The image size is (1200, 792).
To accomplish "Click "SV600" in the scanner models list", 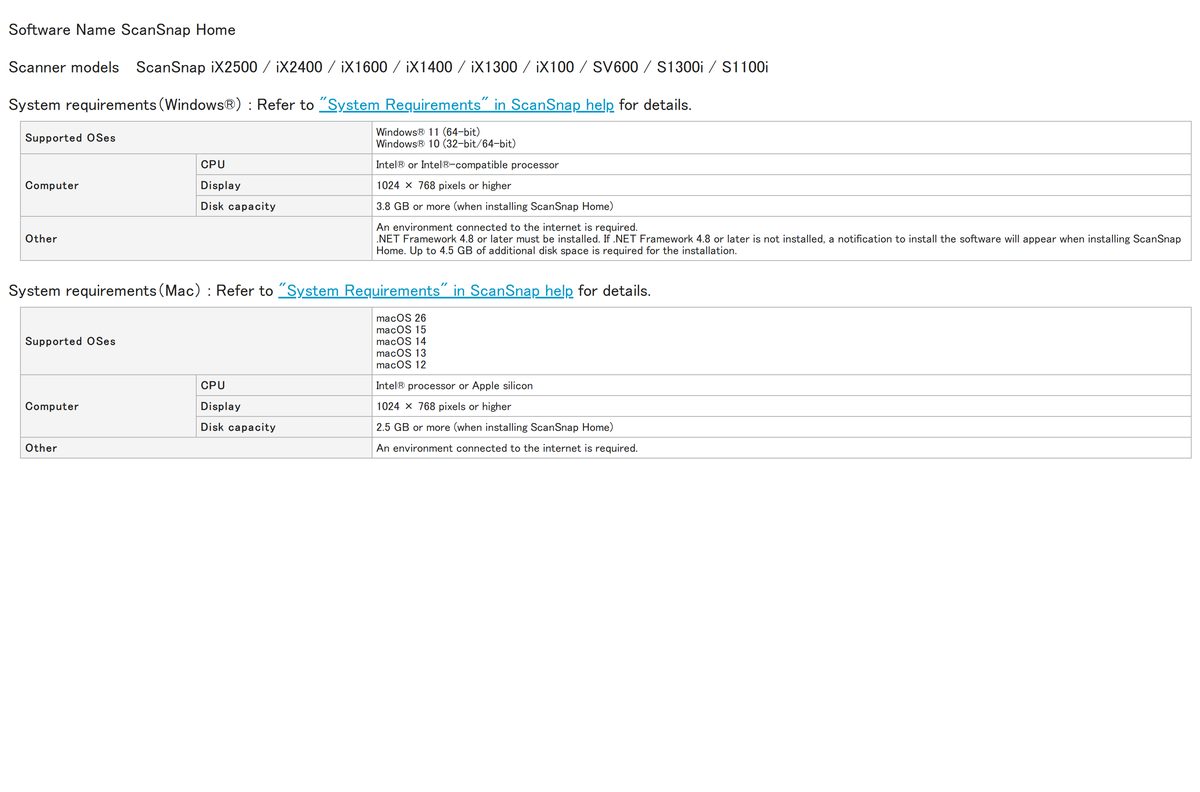I will (x=615, y=68).
